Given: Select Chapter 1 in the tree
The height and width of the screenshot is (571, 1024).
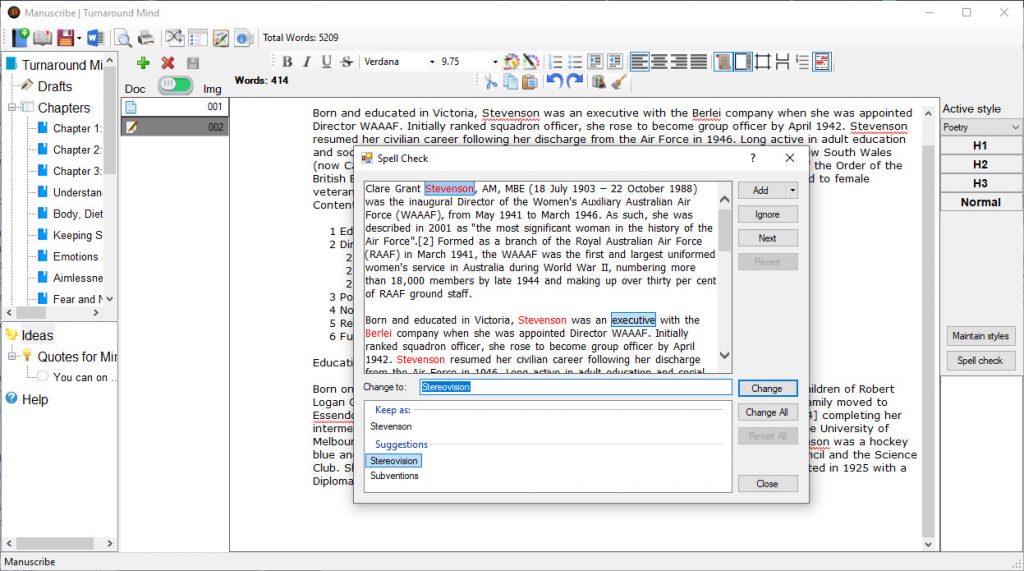Looking at the screenshot, I should click(x=77, y=129).
